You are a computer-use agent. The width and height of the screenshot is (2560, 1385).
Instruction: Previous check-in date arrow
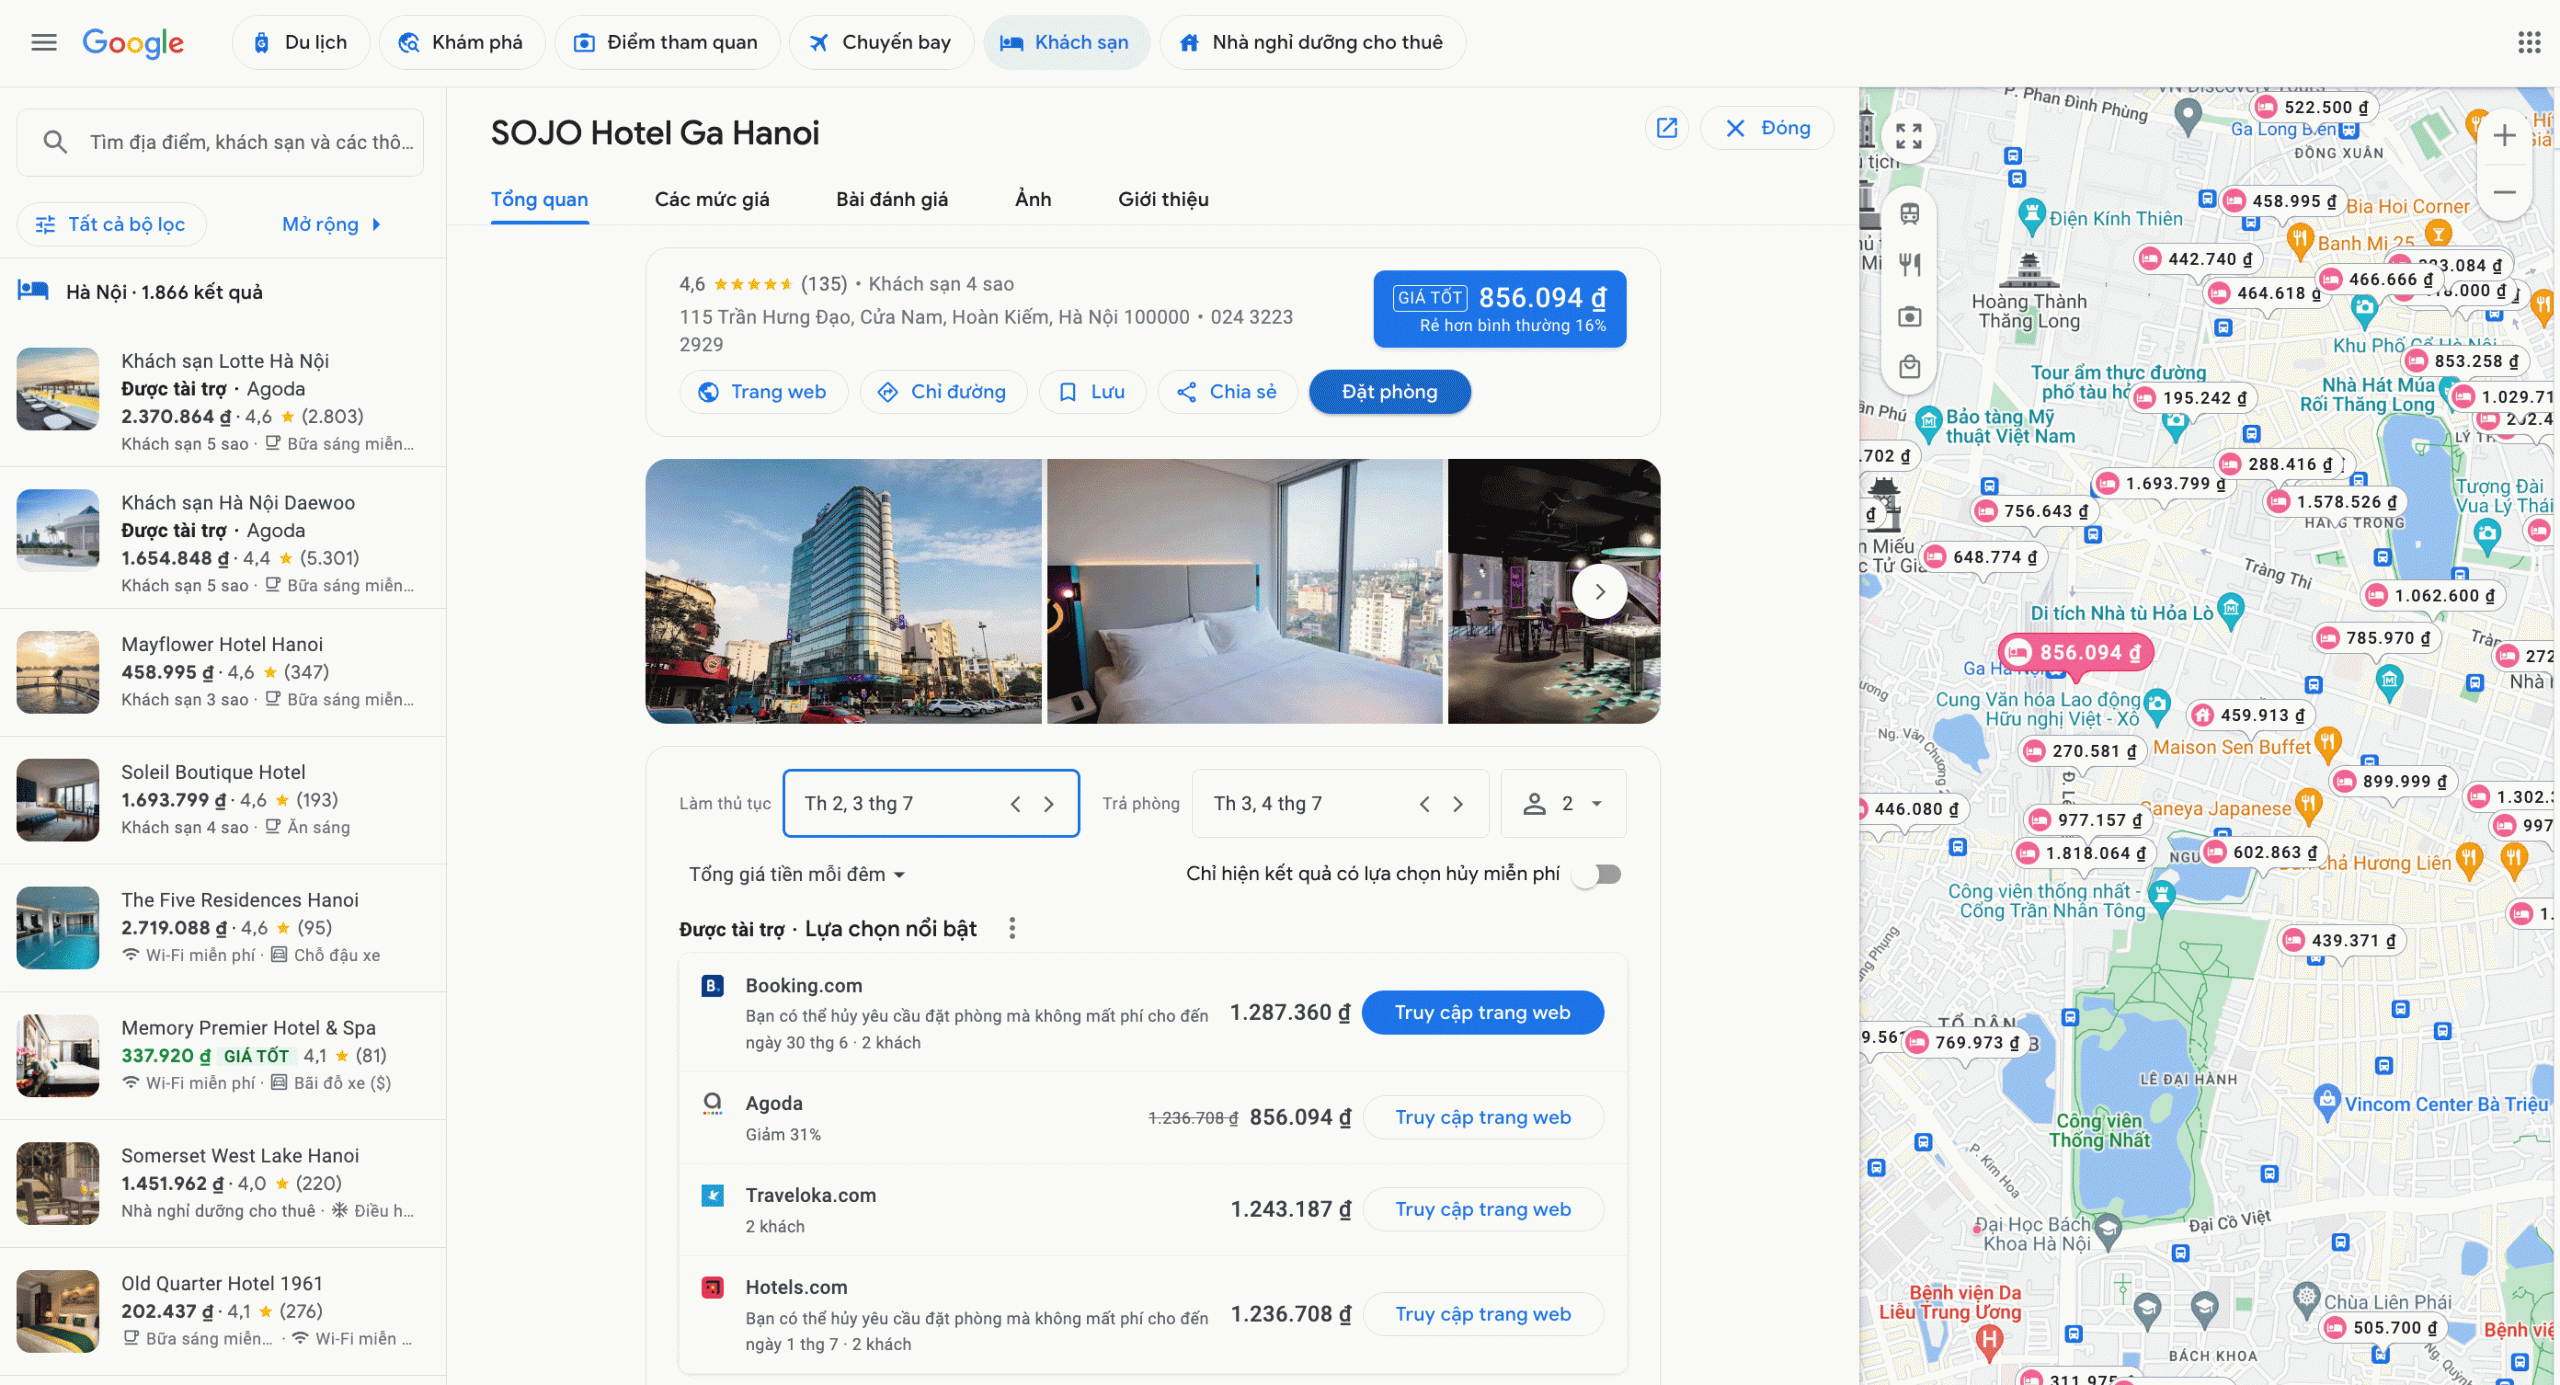[x=1015, y=804]
